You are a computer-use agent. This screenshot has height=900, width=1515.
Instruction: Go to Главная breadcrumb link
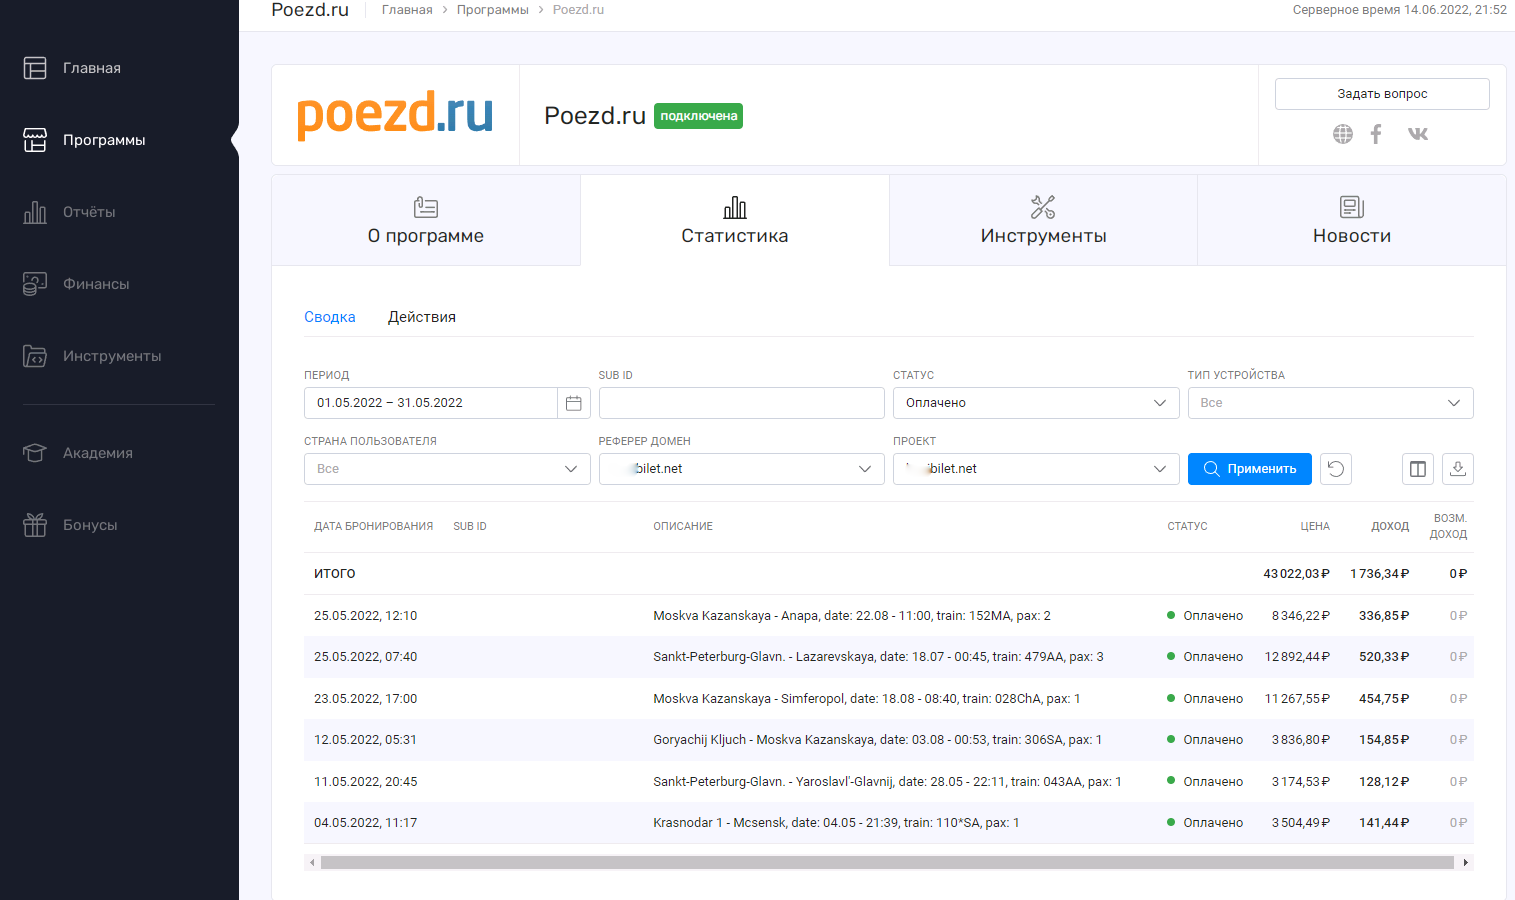tap(407, 10)
